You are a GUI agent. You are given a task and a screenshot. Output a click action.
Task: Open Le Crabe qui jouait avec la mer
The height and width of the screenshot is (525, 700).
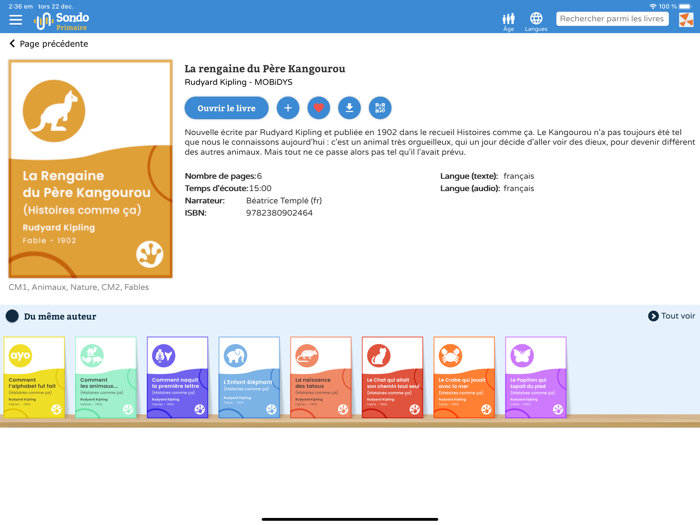tap(464, 377)
